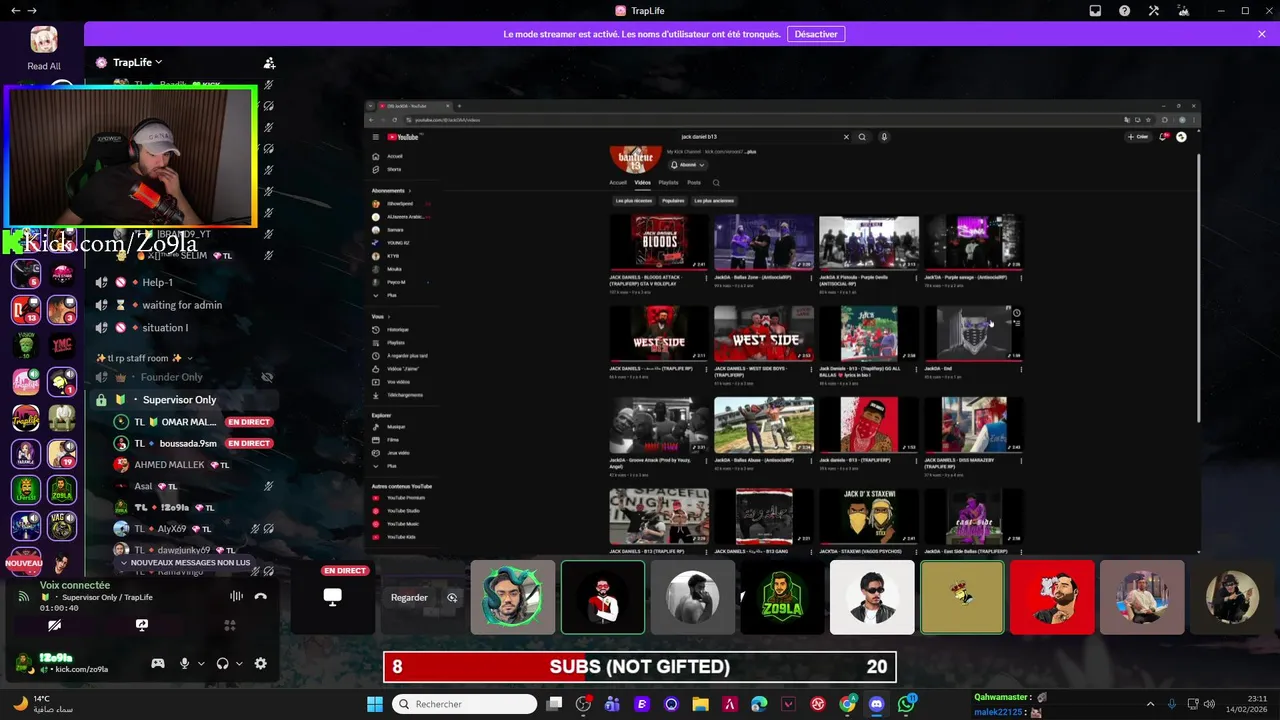
Task: Click user OMAR MAL... in voice list
Action: pyautogui.click(x=189, y=422)
